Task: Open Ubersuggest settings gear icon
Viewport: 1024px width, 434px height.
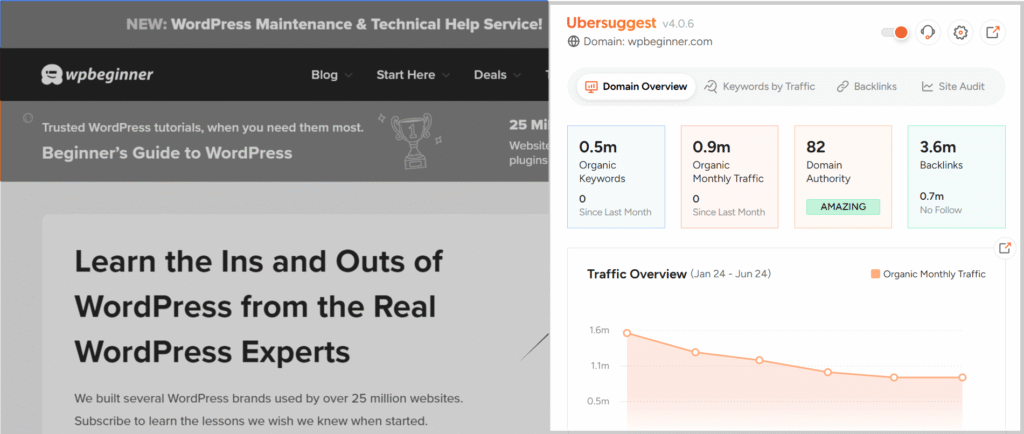Action: pyautogui.click(x=960, y=33)
